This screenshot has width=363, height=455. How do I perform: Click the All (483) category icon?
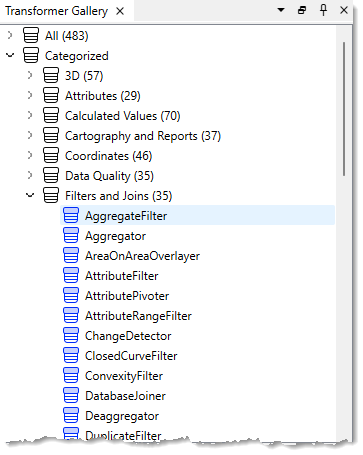pos(31,35)
